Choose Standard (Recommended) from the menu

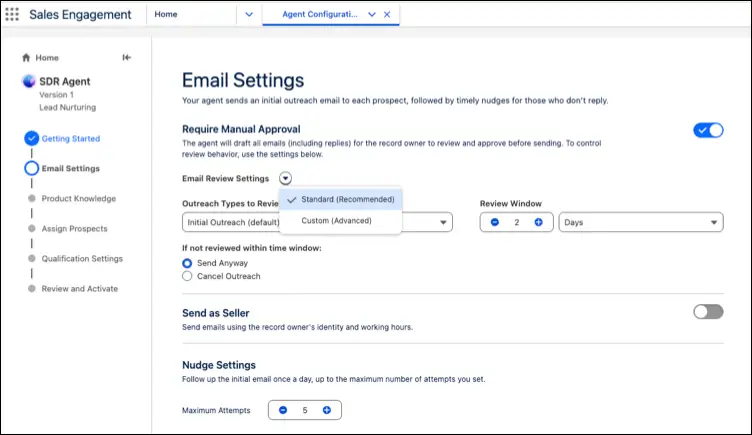pyautogui.click(x=341, y=199)
